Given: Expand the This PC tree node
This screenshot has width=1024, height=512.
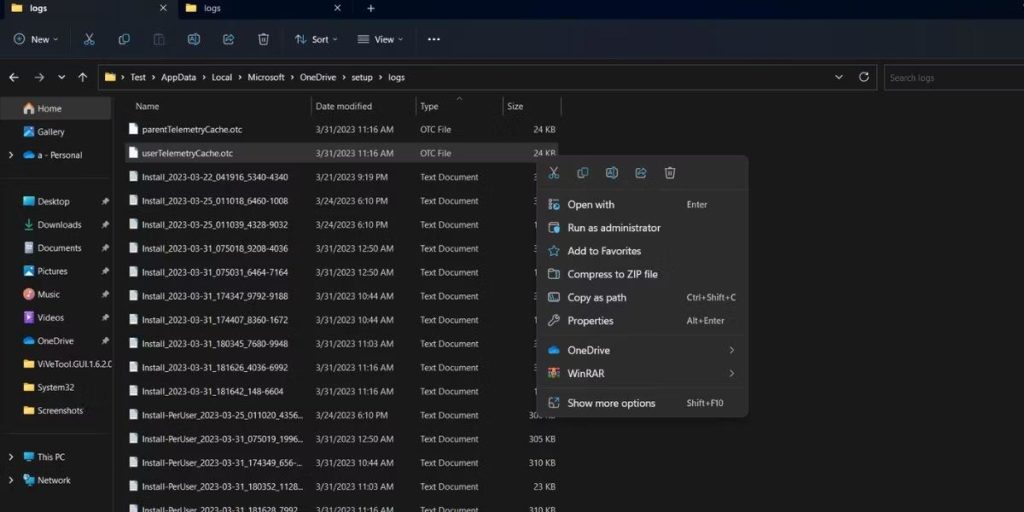Looking at the screenshot, I should click(x=11, y=457).
